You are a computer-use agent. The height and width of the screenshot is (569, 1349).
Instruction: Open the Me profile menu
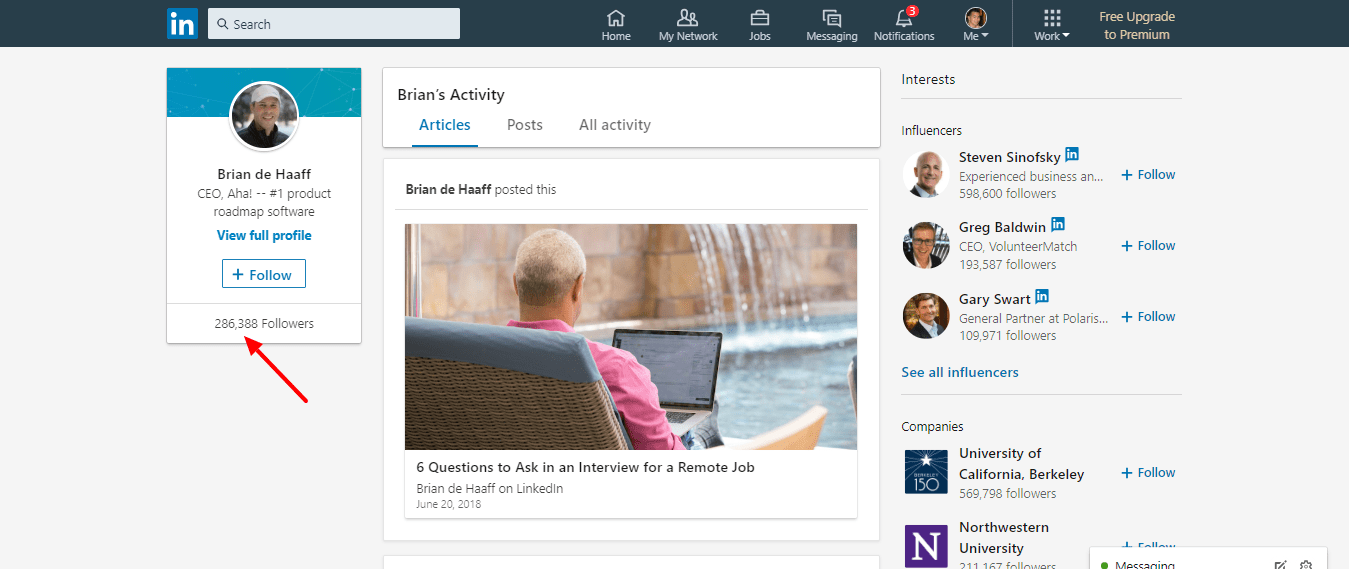click(x=976, y=25)
